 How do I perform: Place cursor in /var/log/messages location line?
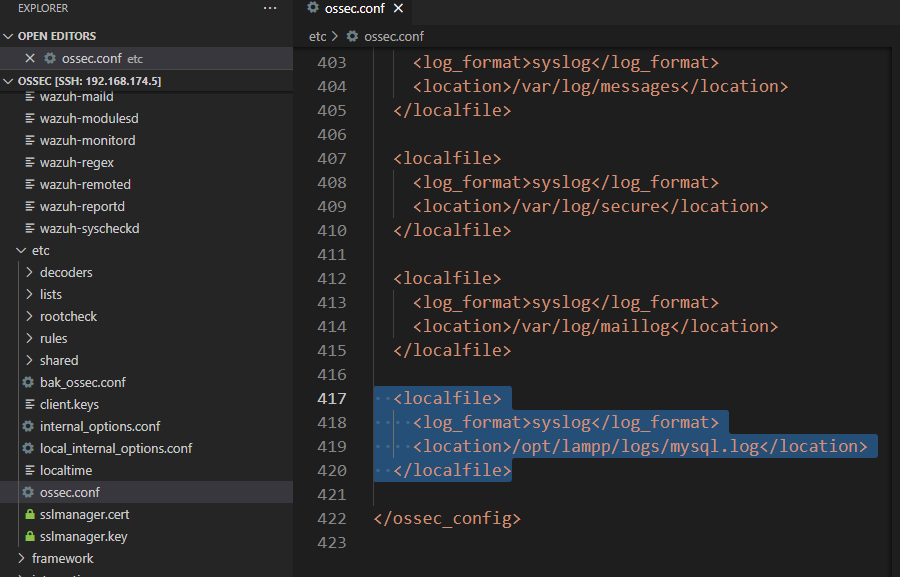click(600, 87)
